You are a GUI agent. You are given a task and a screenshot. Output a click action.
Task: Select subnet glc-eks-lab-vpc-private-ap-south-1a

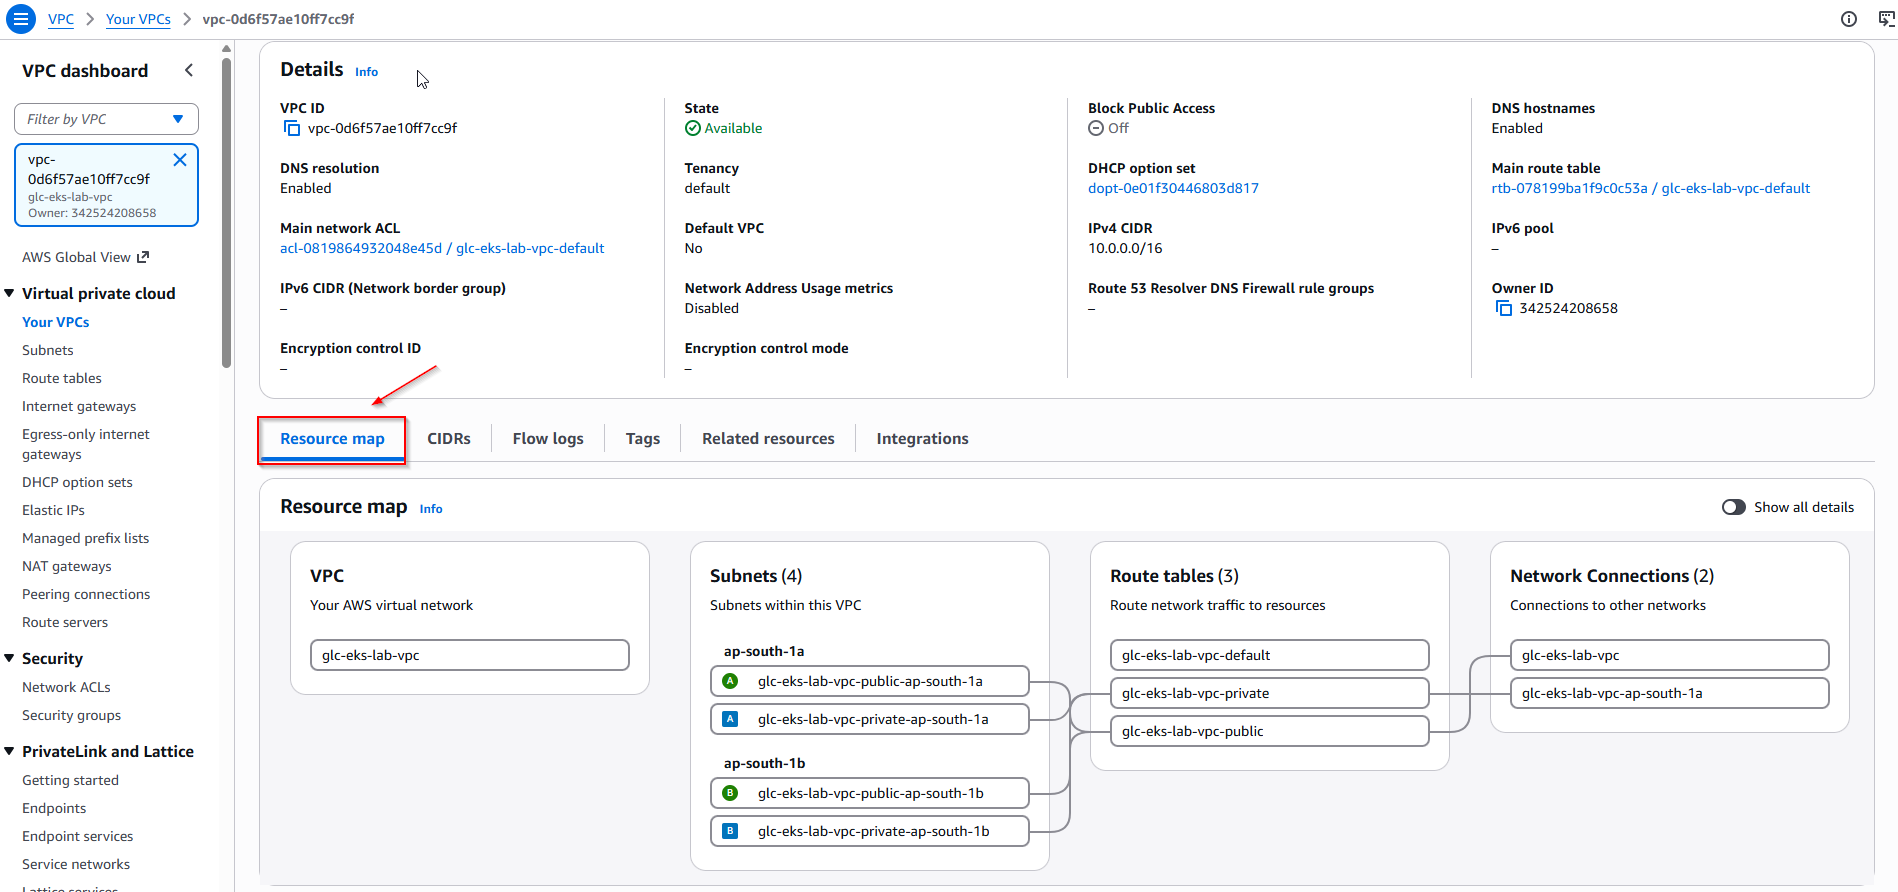point(870,719)
